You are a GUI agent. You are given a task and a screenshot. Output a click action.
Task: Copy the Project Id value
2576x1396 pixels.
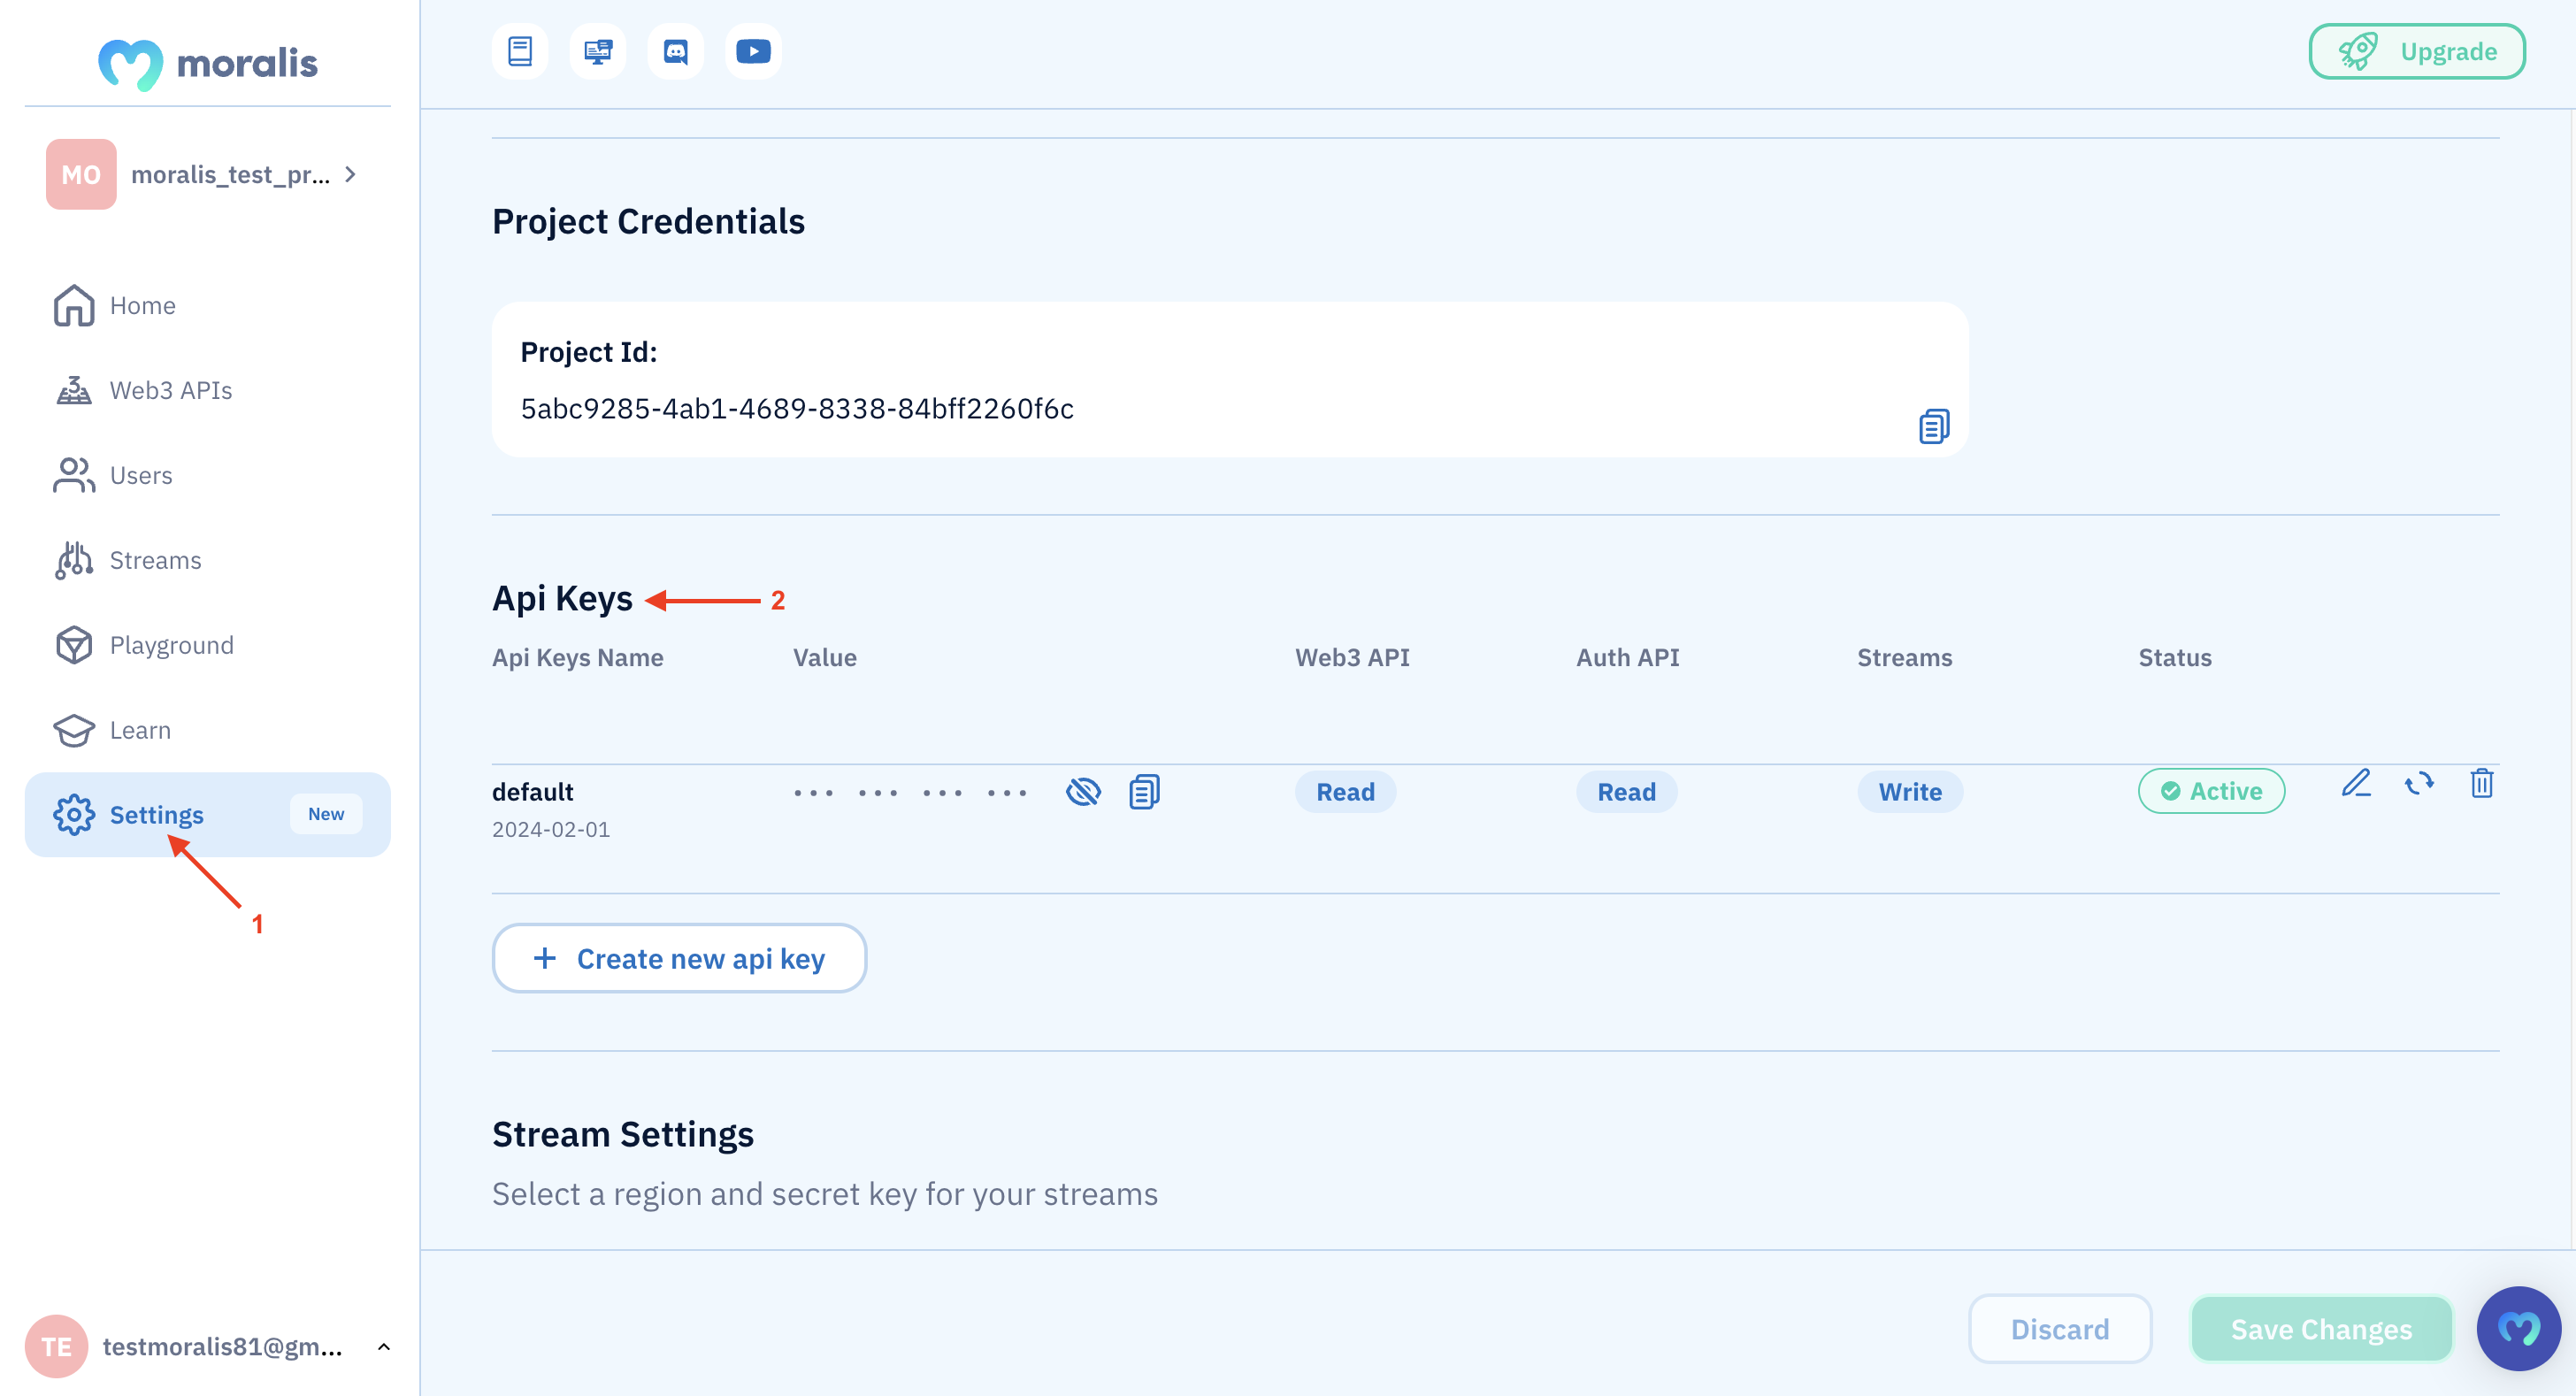coord(1934,426)
